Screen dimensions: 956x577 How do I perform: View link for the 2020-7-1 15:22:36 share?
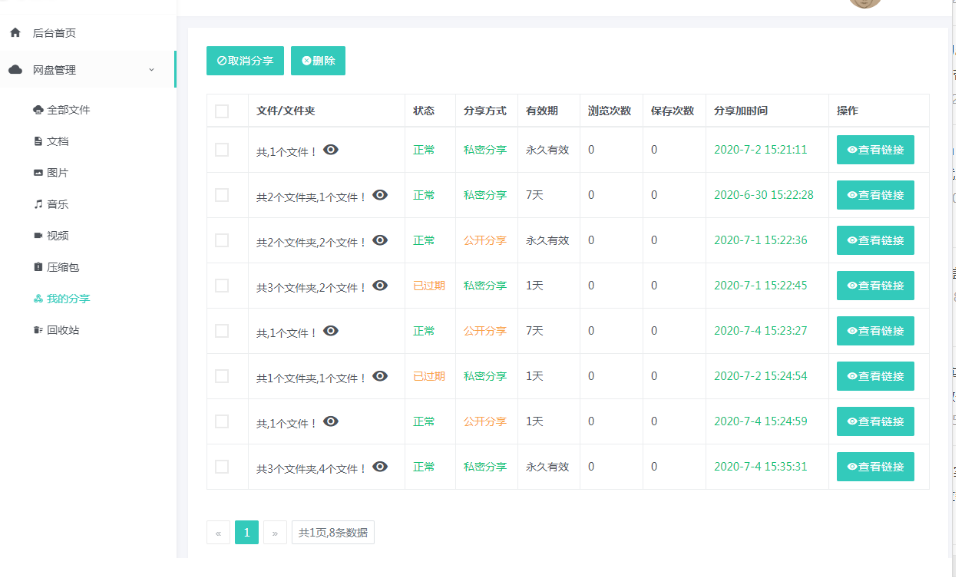click(x=875, y=240)
